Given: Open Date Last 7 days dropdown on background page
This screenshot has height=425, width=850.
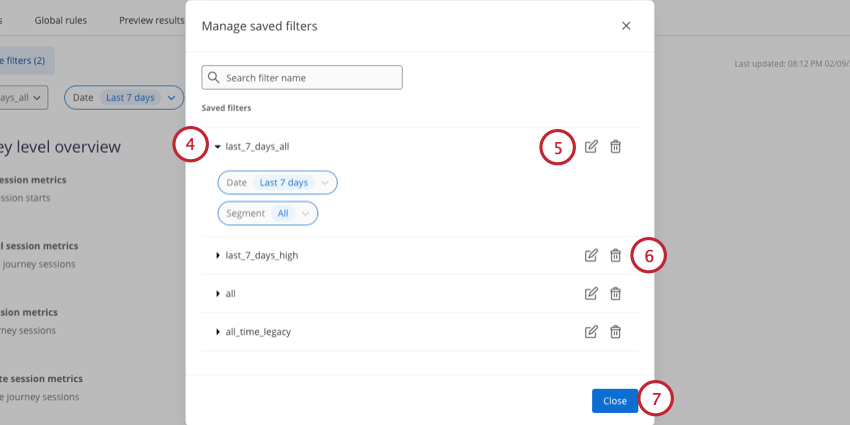Looking at the screenshot, I should (x=124, y=98).
